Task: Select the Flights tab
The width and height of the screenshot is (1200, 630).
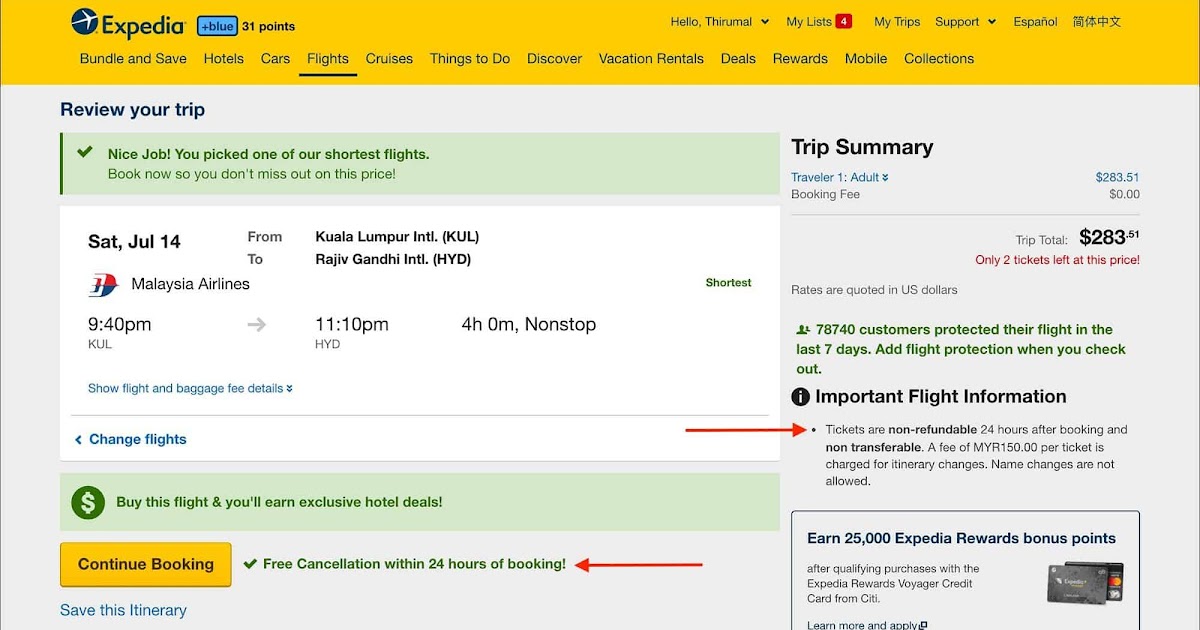Action: point(328,58)
